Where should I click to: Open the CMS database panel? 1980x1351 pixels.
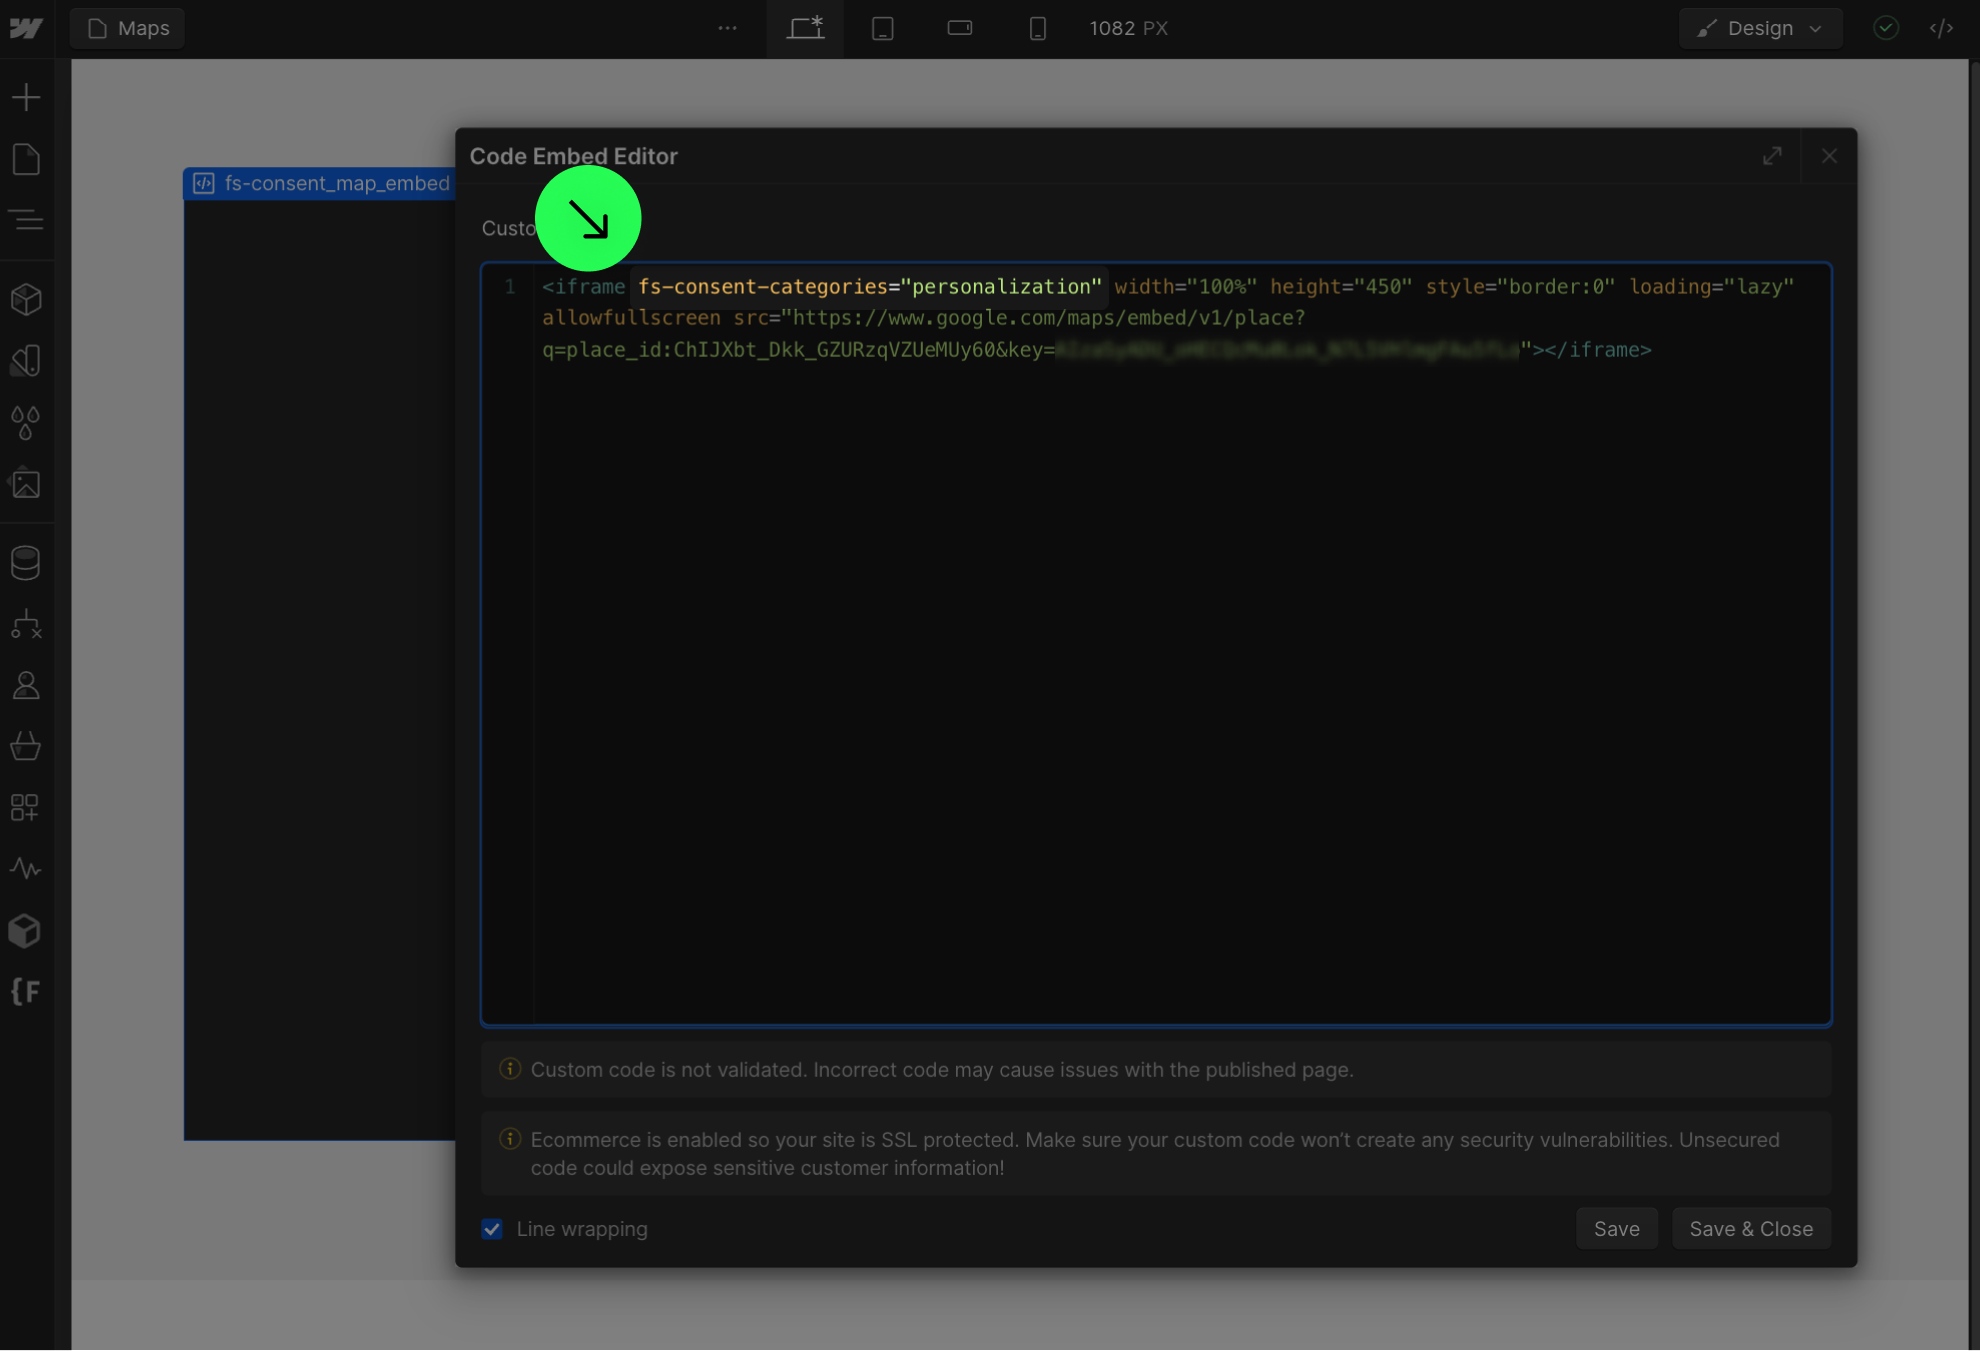pyautogui.click(x=26, y=563)
